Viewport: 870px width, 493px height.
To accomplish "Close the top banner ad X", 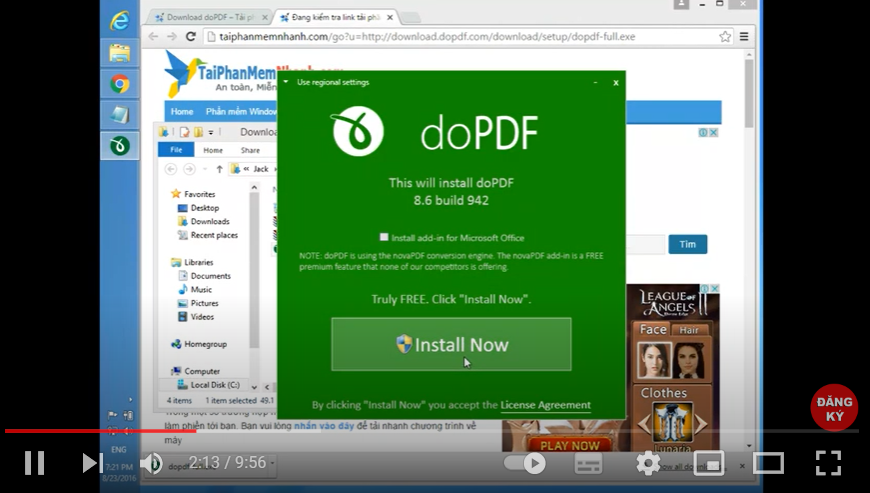I will click(x=714, y=133).
